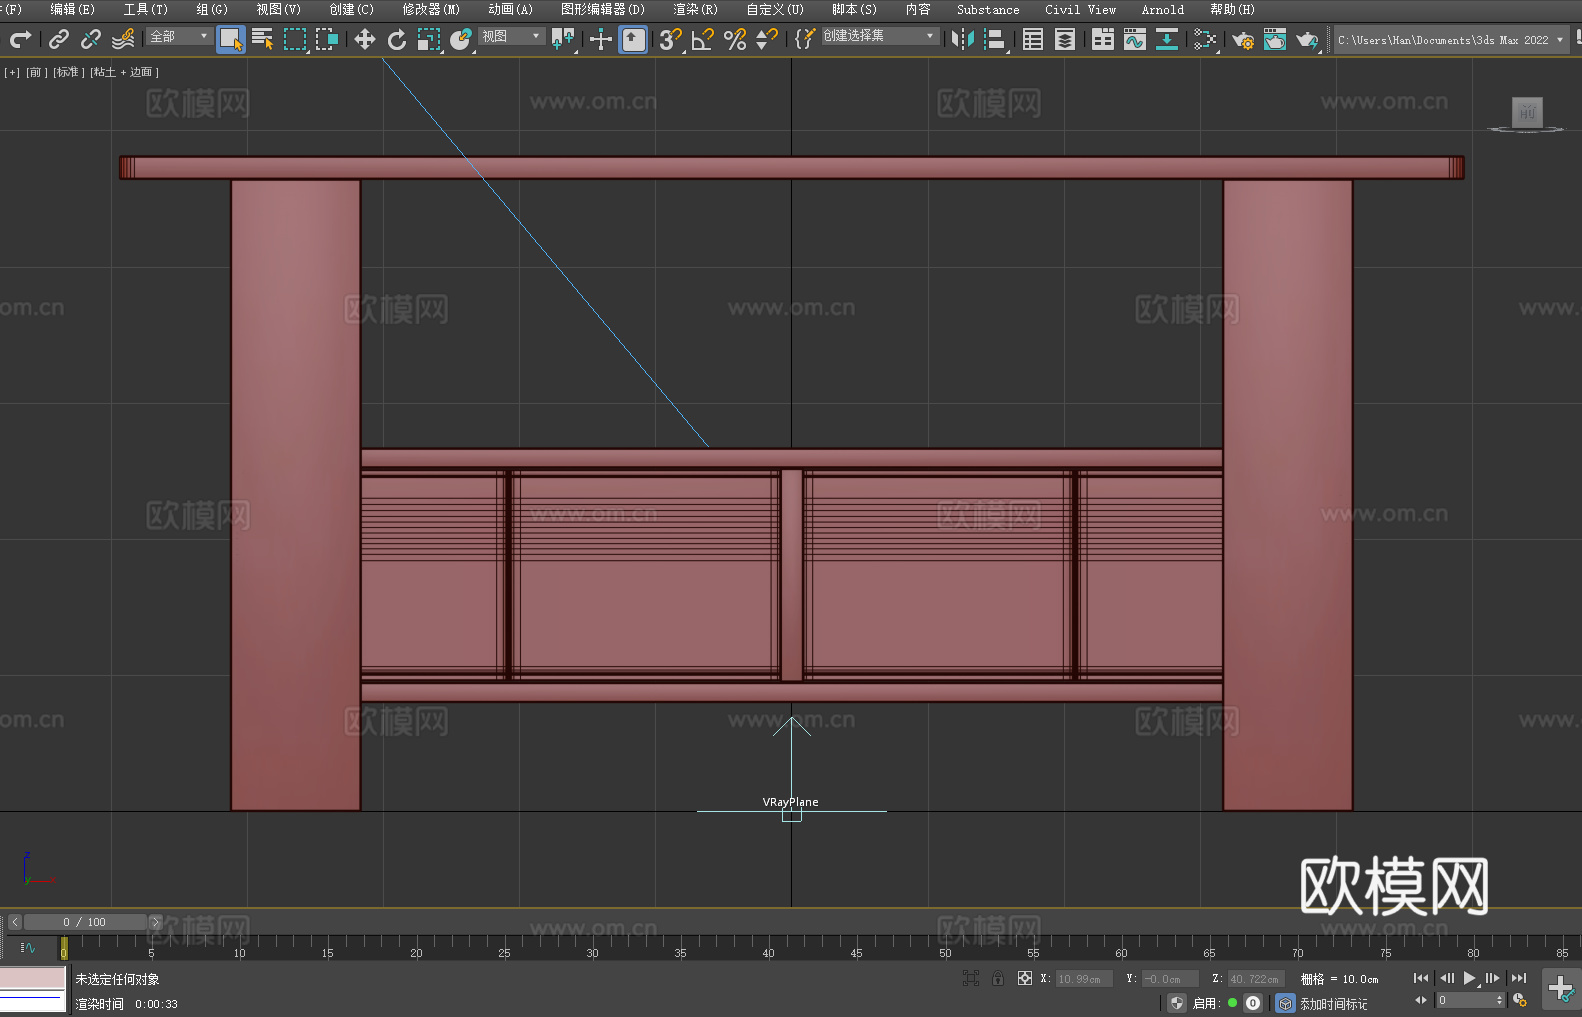Open the Rendered Frame Window
This screenshot has height=1017, width=1582.
click(1275, 39)
